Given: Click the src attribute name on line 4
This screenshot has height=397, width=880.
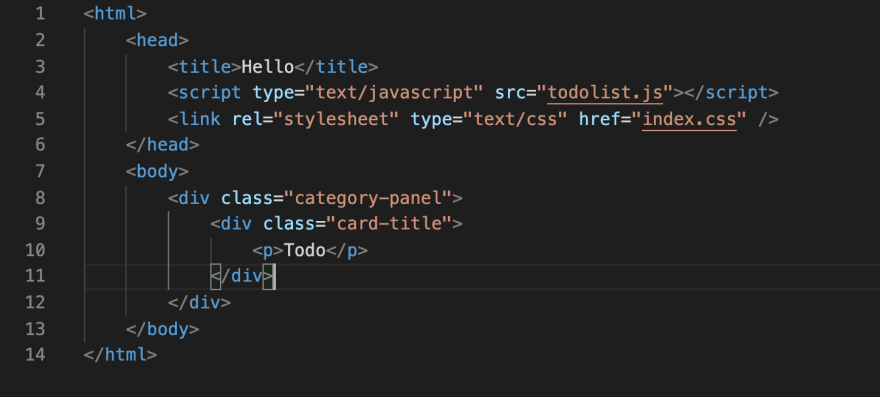Looking at the screenshot, I should 510,93.
